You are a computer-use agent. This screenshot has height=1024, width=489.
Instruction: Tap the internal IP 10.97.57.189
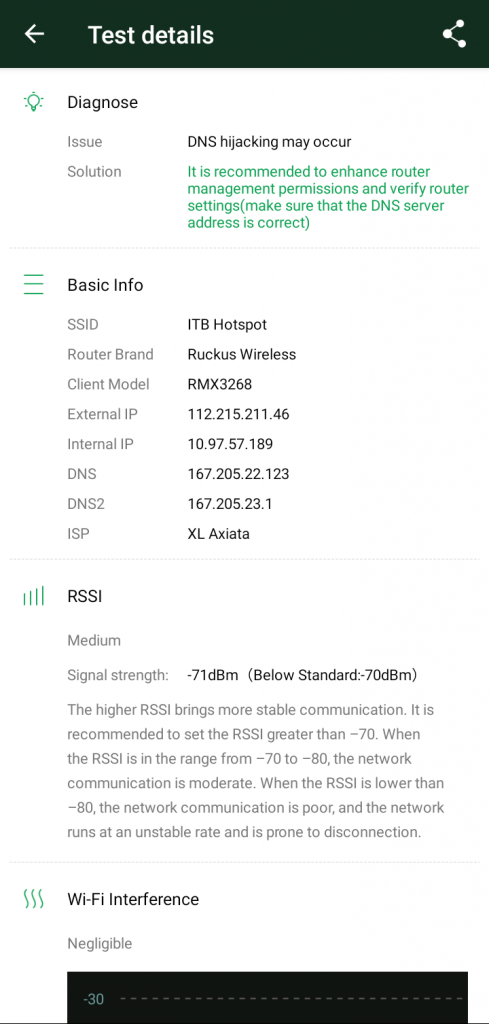(230, 445)
